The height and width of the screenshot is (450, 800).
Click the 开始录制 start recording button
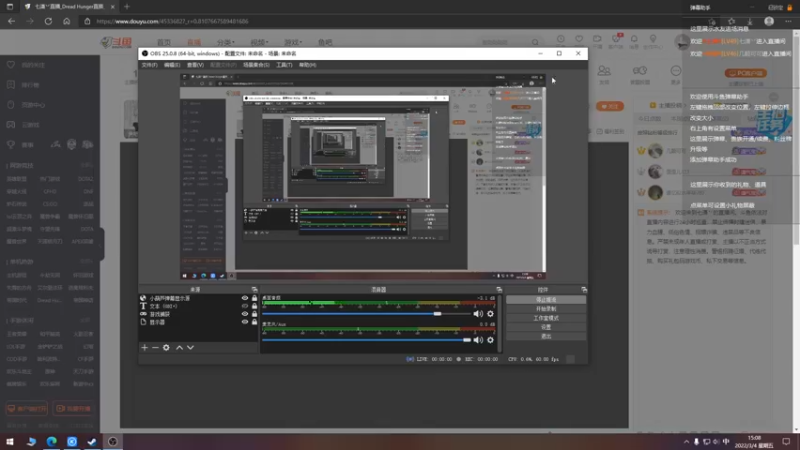[546, 309]
